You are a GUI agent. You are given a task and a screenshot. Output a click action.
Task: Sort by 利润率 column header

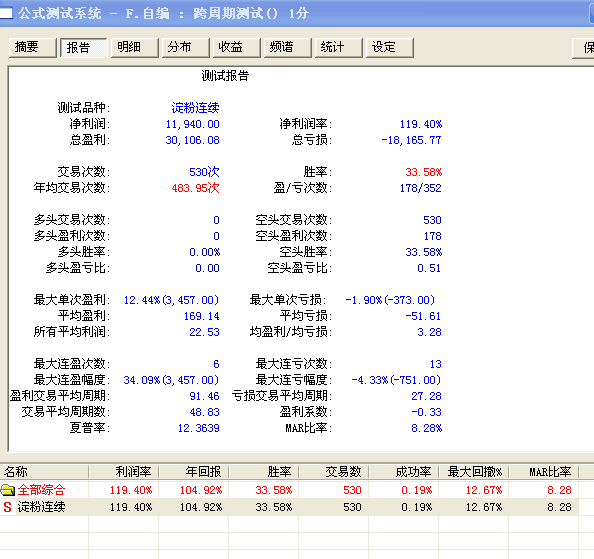pyautogui.click(x=123, y=472)
